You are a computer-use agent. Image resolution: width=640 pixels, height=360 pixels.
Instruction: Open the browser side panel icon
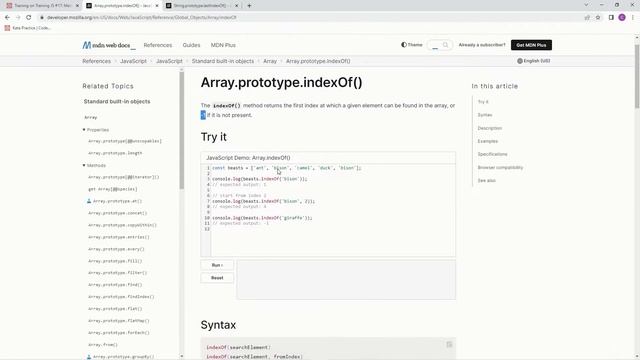pos(611,18)
